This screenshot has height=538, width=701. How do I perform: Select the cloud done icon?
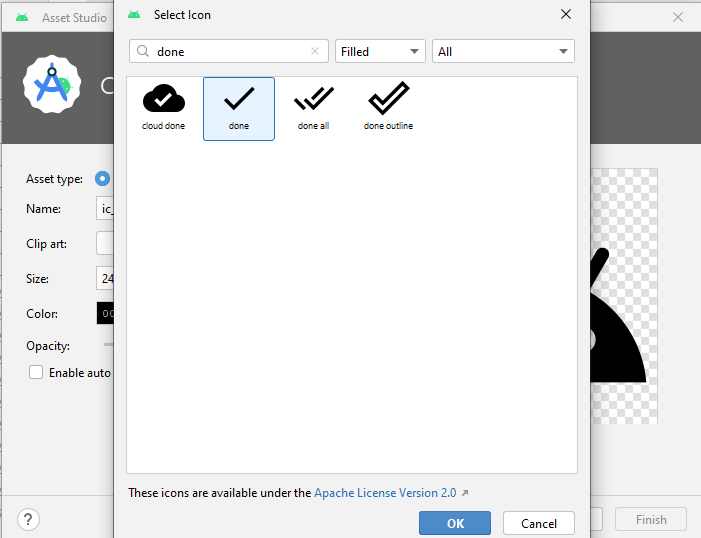(164, 107)
